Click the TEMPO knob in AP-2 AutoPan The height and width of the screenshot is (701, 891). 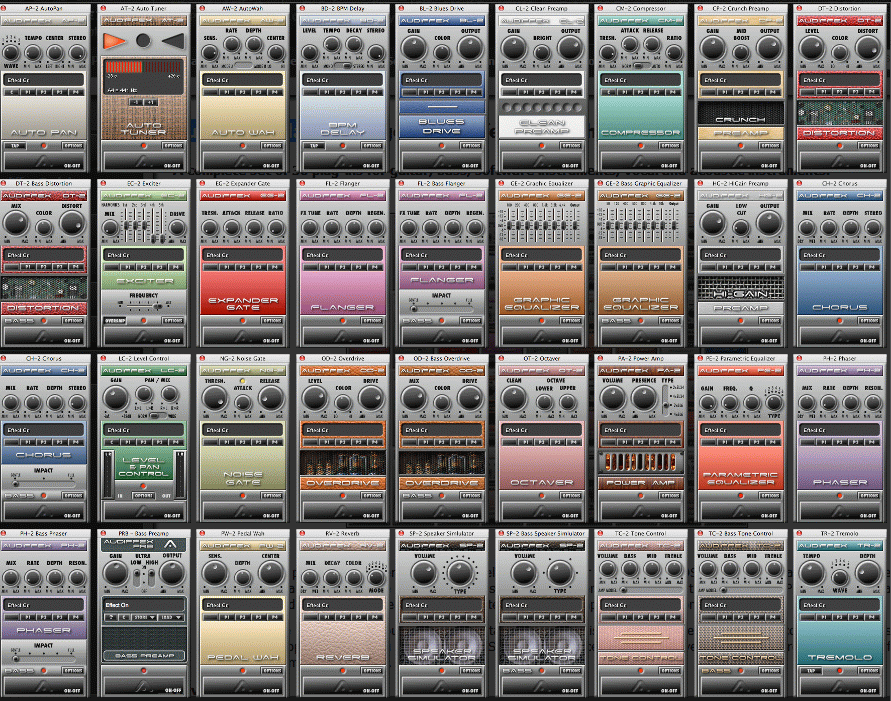point(33,53)
